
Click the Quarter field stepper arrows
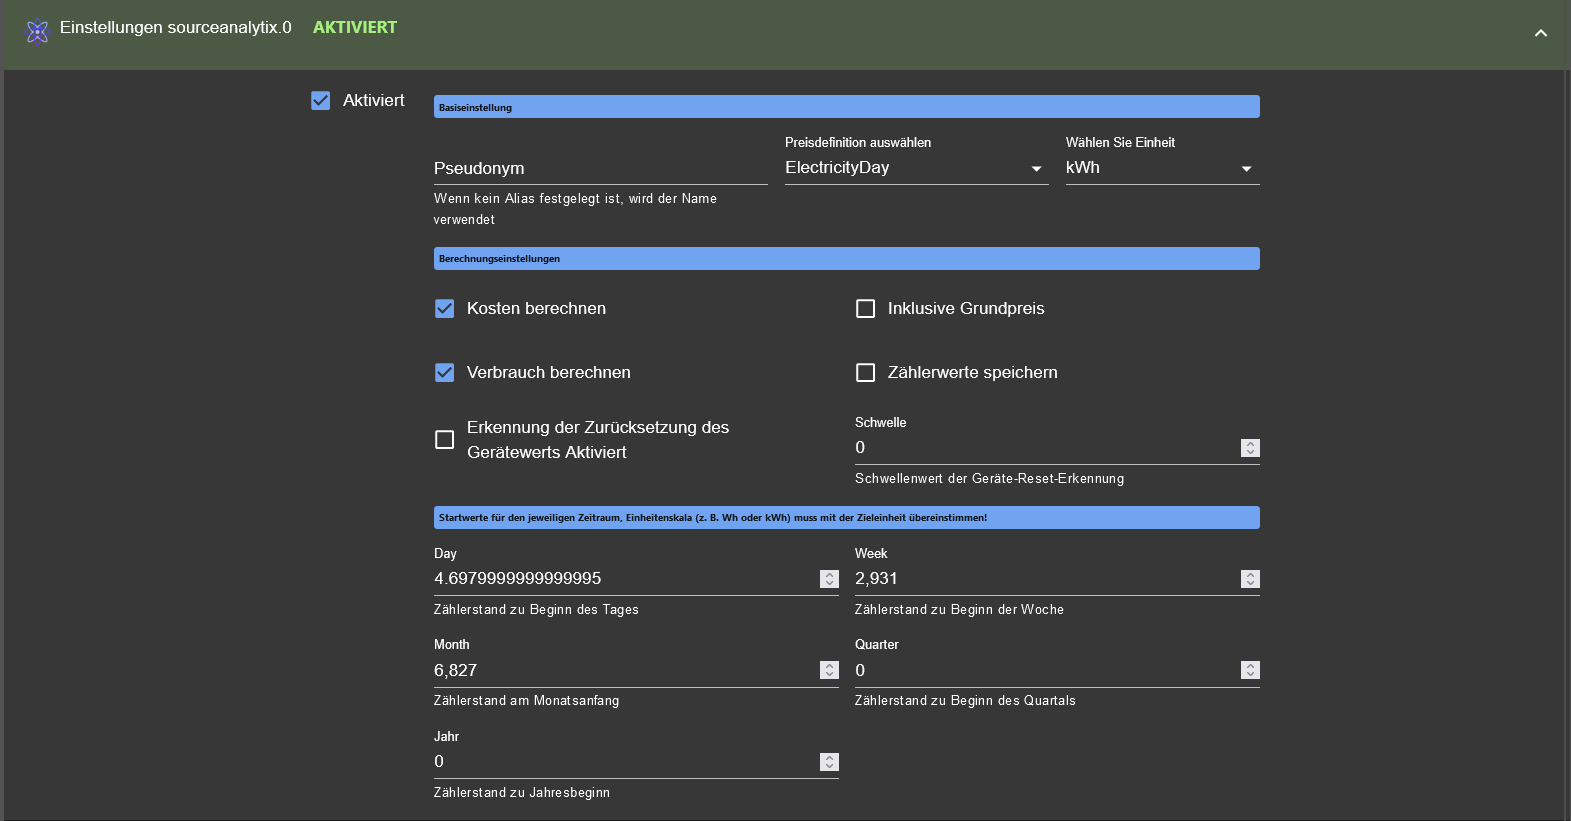pos(1250,670)
